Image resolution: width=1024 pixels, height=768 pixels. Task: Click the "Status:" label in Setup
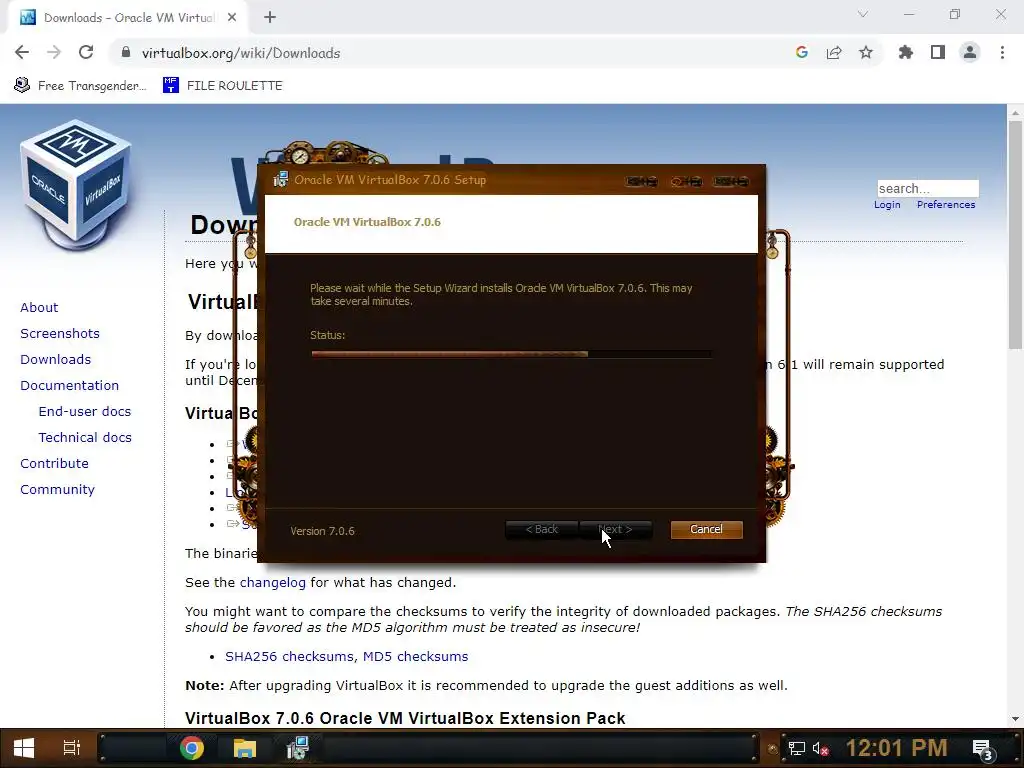pyautogui.click(x=328, y=335)
